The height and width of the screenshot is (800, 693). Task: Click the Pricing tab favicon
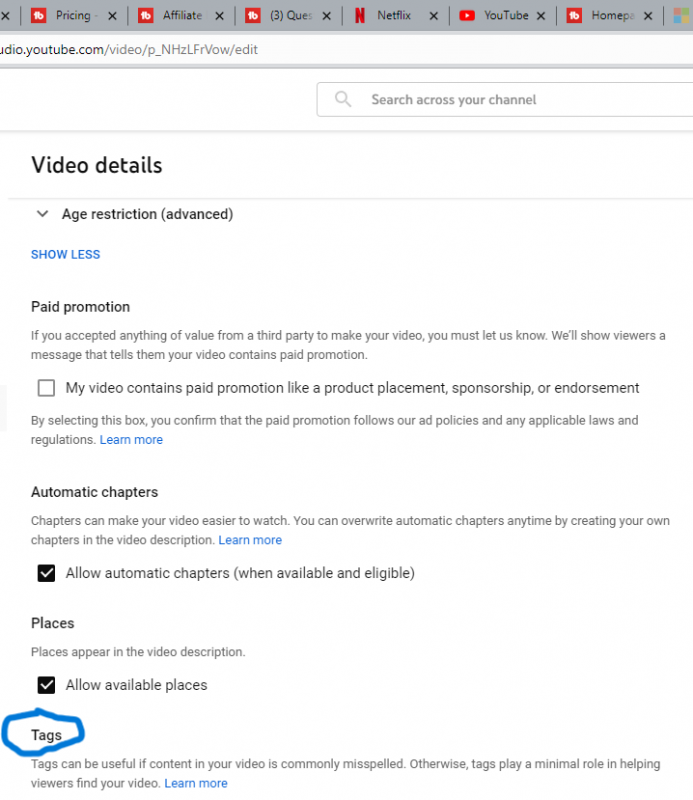click(x=39, y=16)
